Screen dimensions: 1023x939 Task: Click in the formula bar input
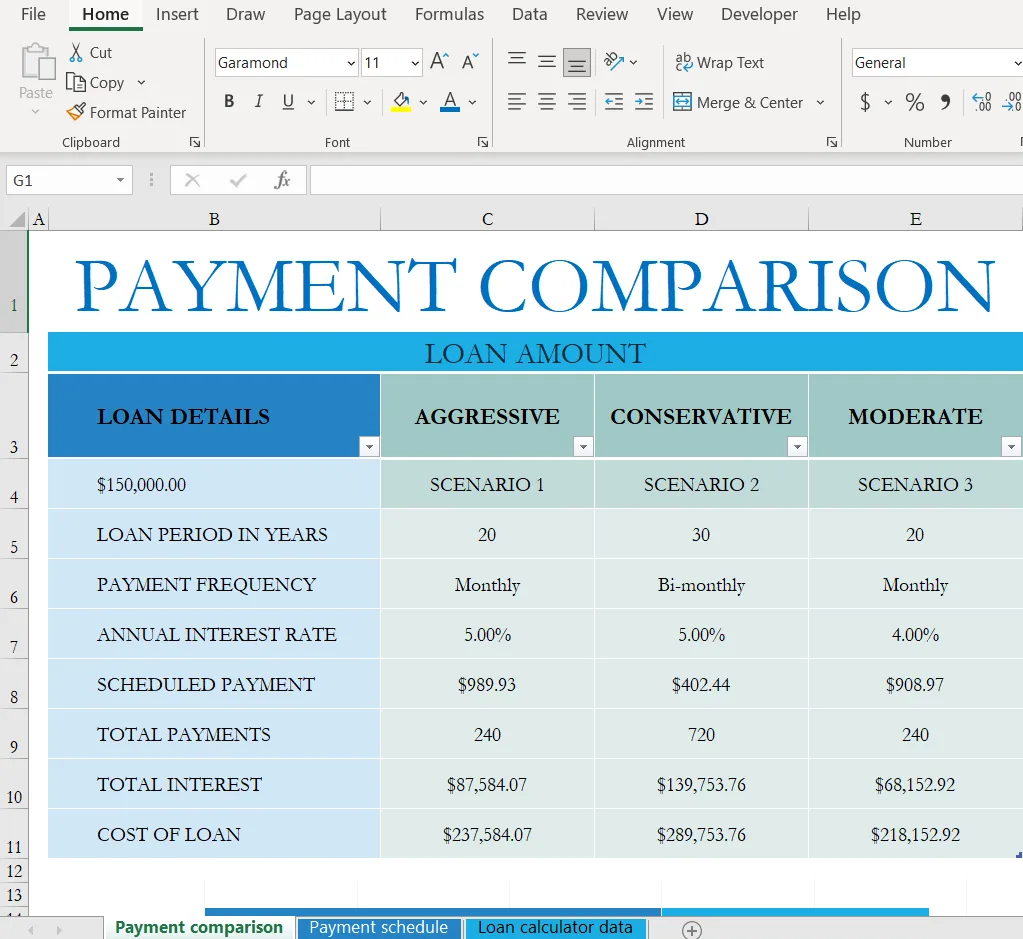pyautogui.click(x=666, y=180)
